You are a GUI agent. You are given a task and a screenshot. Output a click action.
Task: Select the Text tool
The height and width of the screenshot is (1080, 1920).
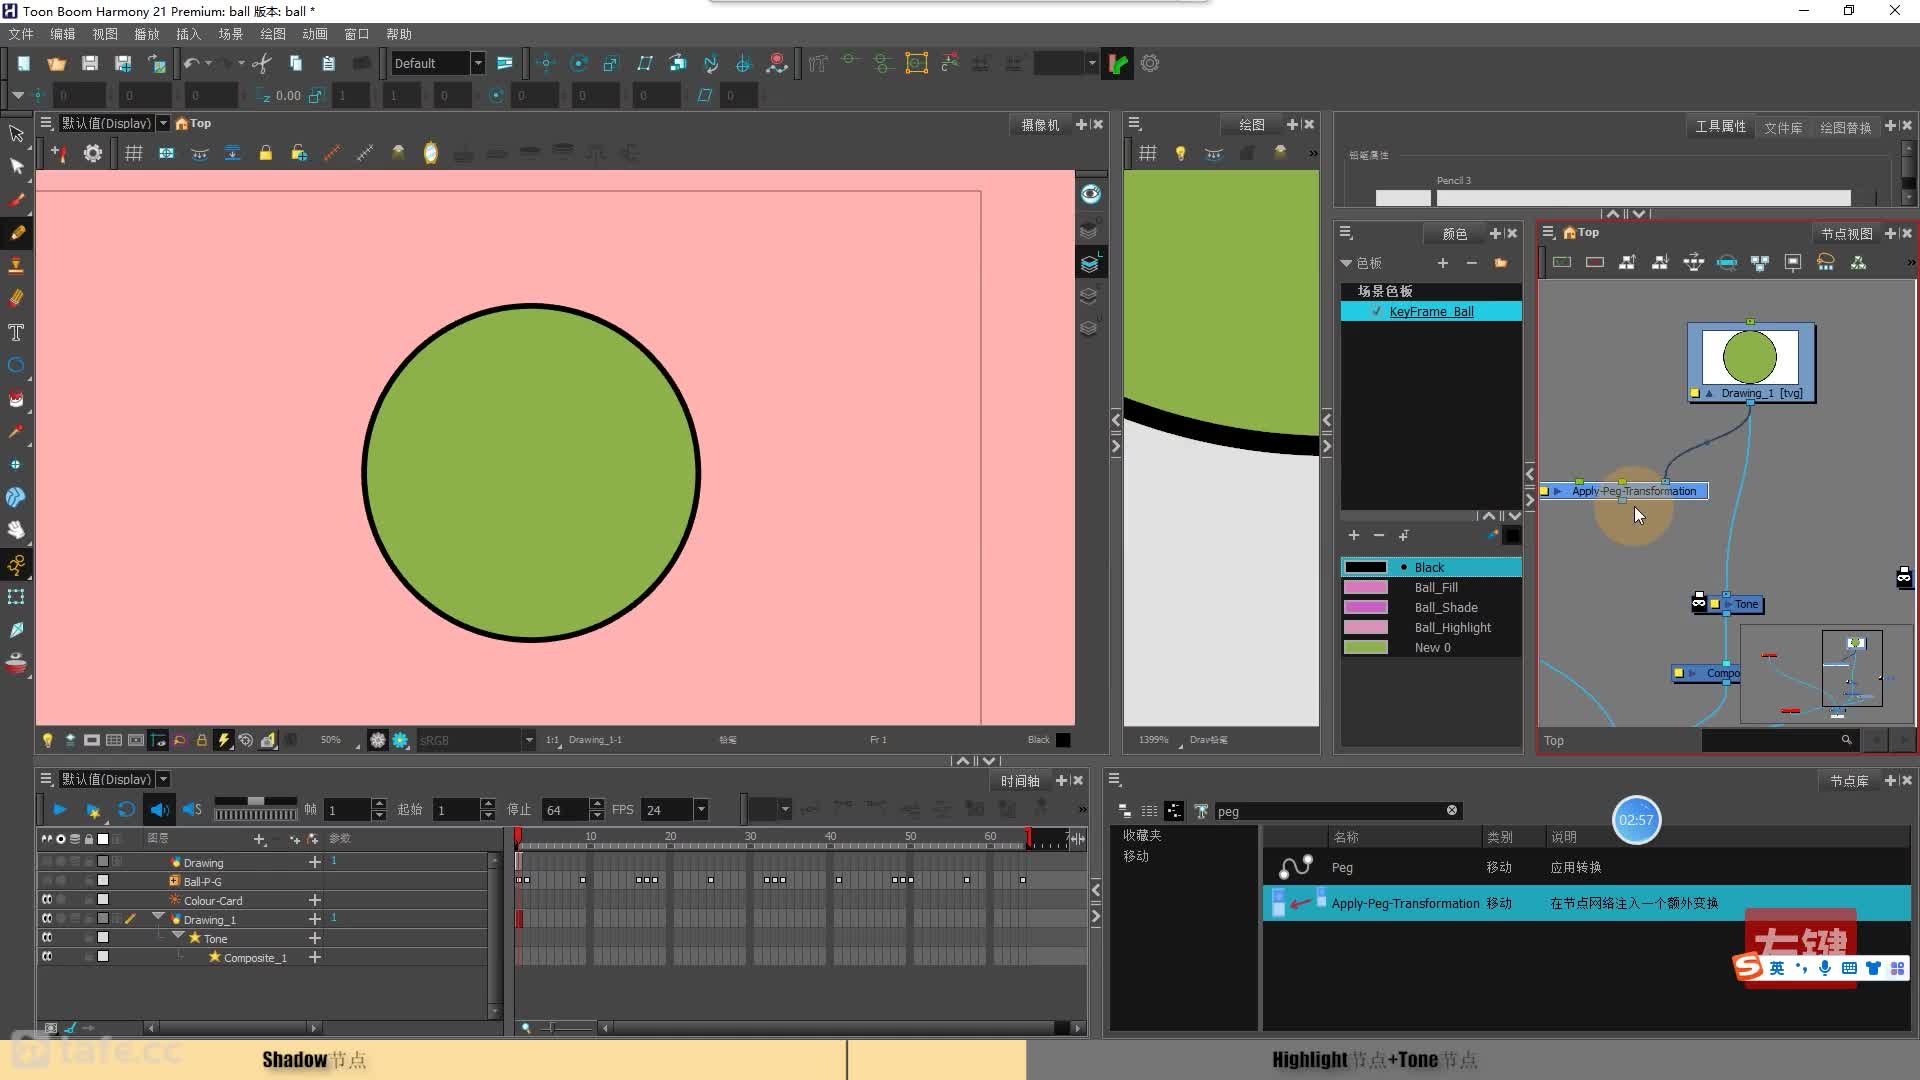16,332
